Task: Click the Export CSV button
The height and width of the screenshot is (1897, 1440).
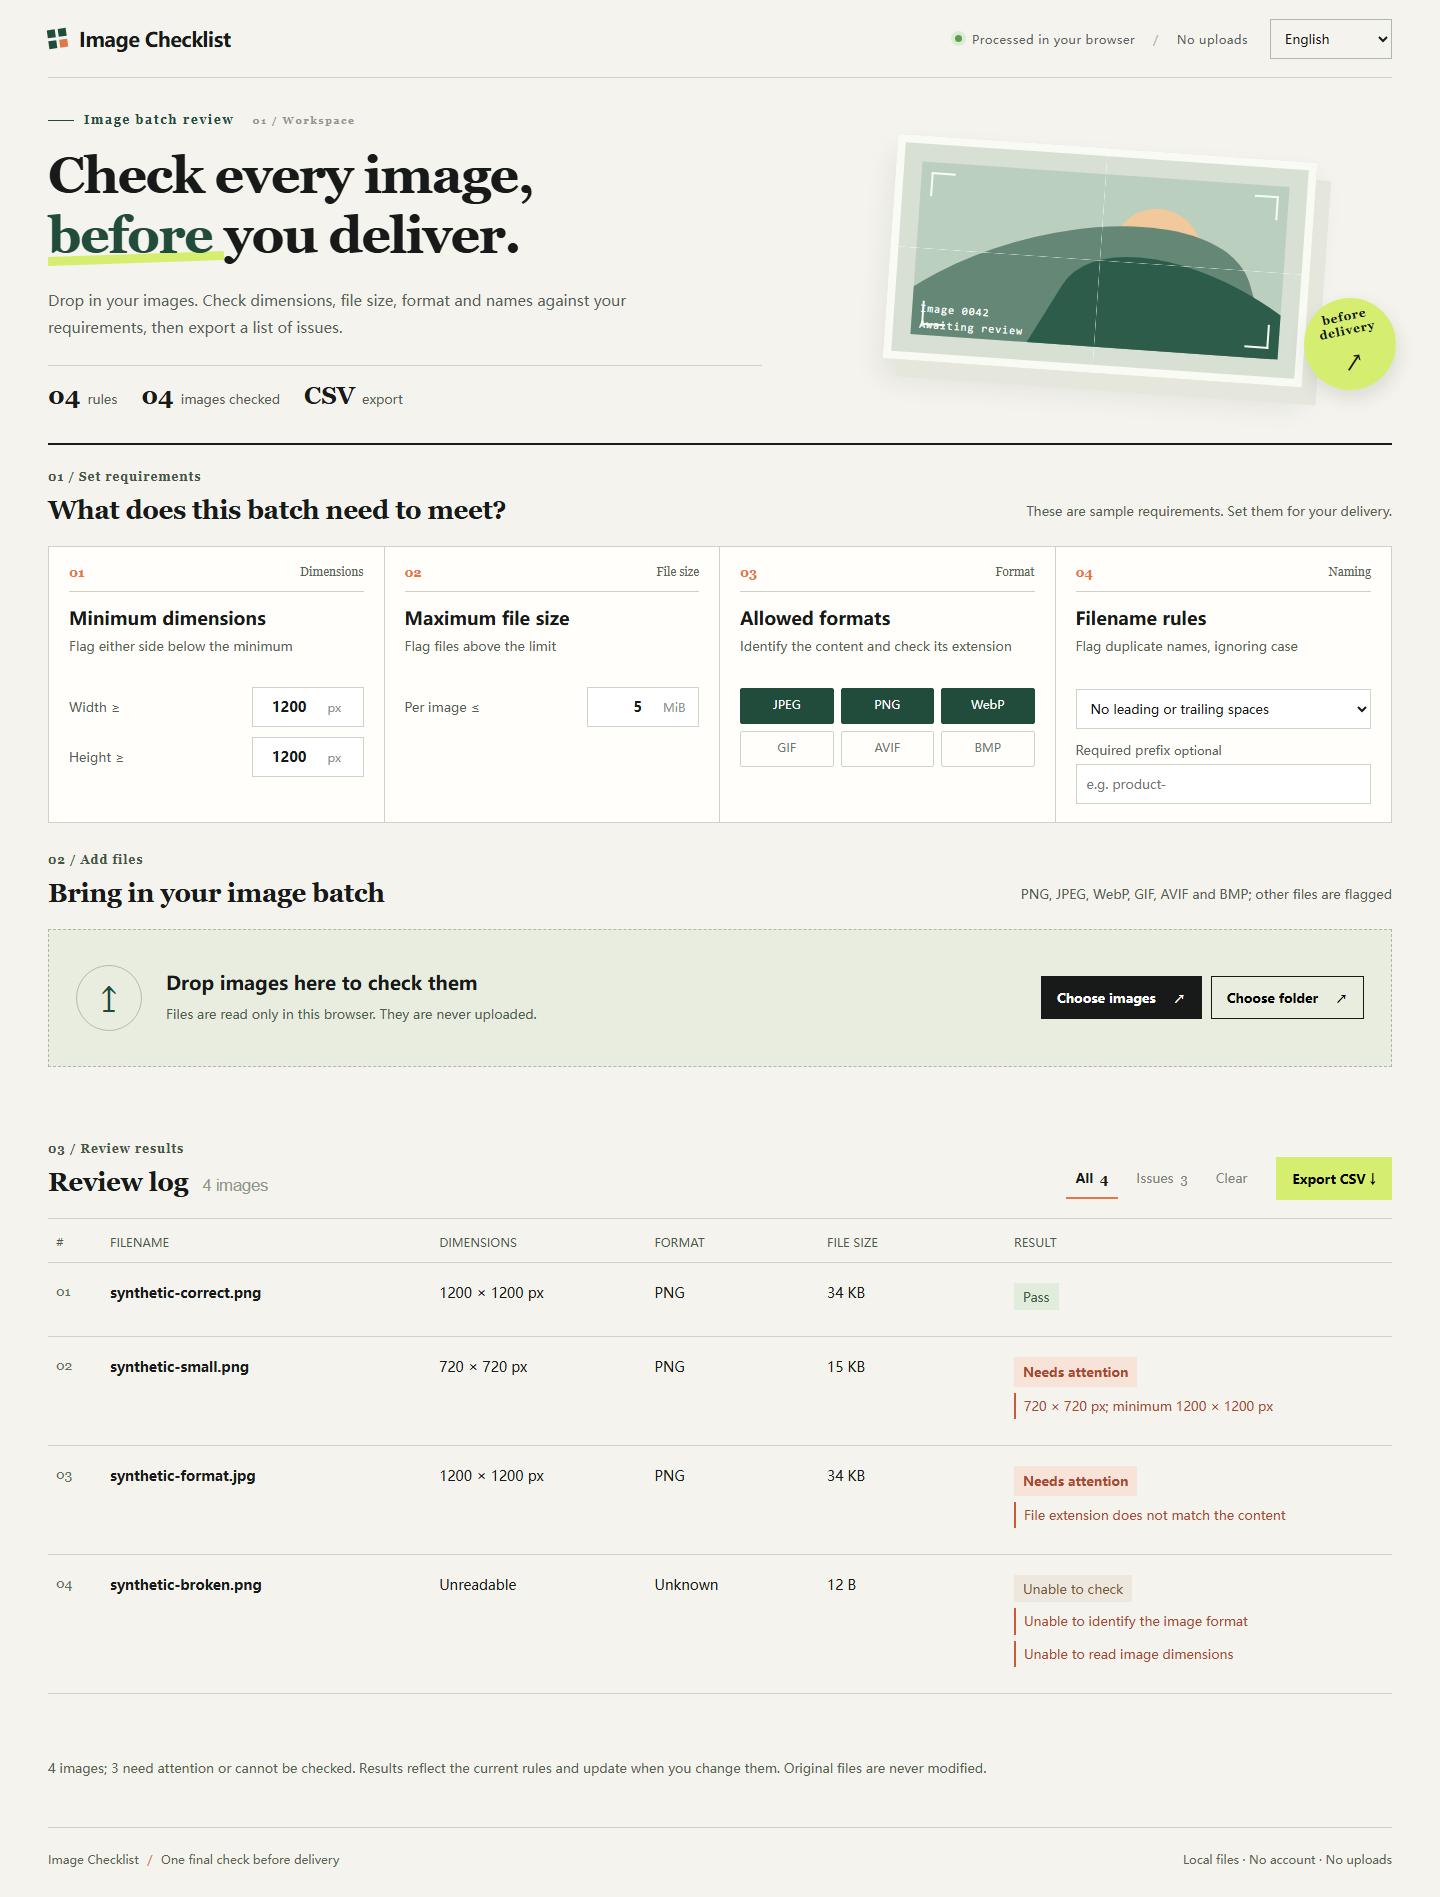Action: click(x=1334, y=1179)
